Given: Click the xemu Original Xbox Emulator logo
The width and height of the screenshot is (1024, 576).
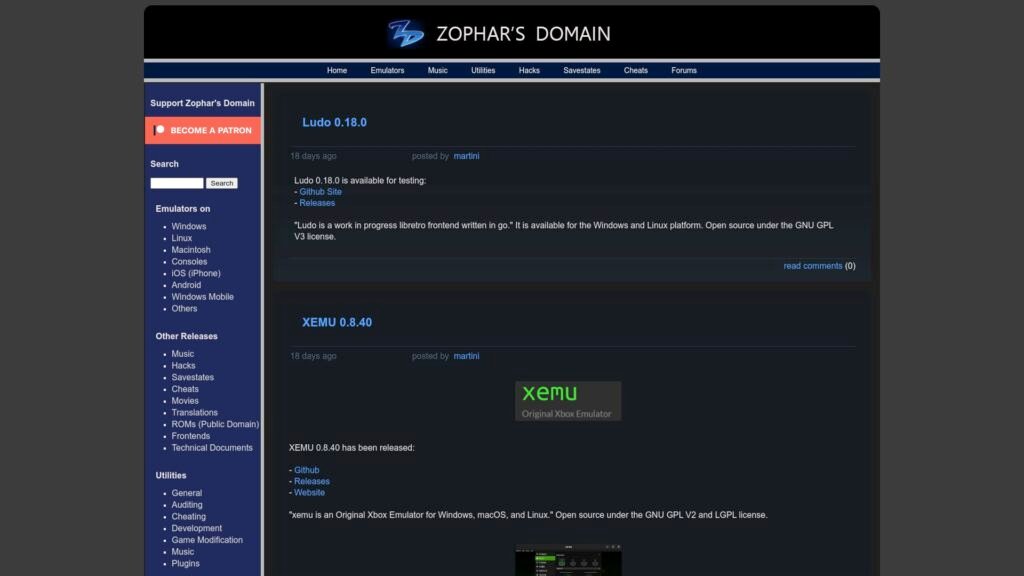Looking at the screenshot, I should [x=568, y=401].
